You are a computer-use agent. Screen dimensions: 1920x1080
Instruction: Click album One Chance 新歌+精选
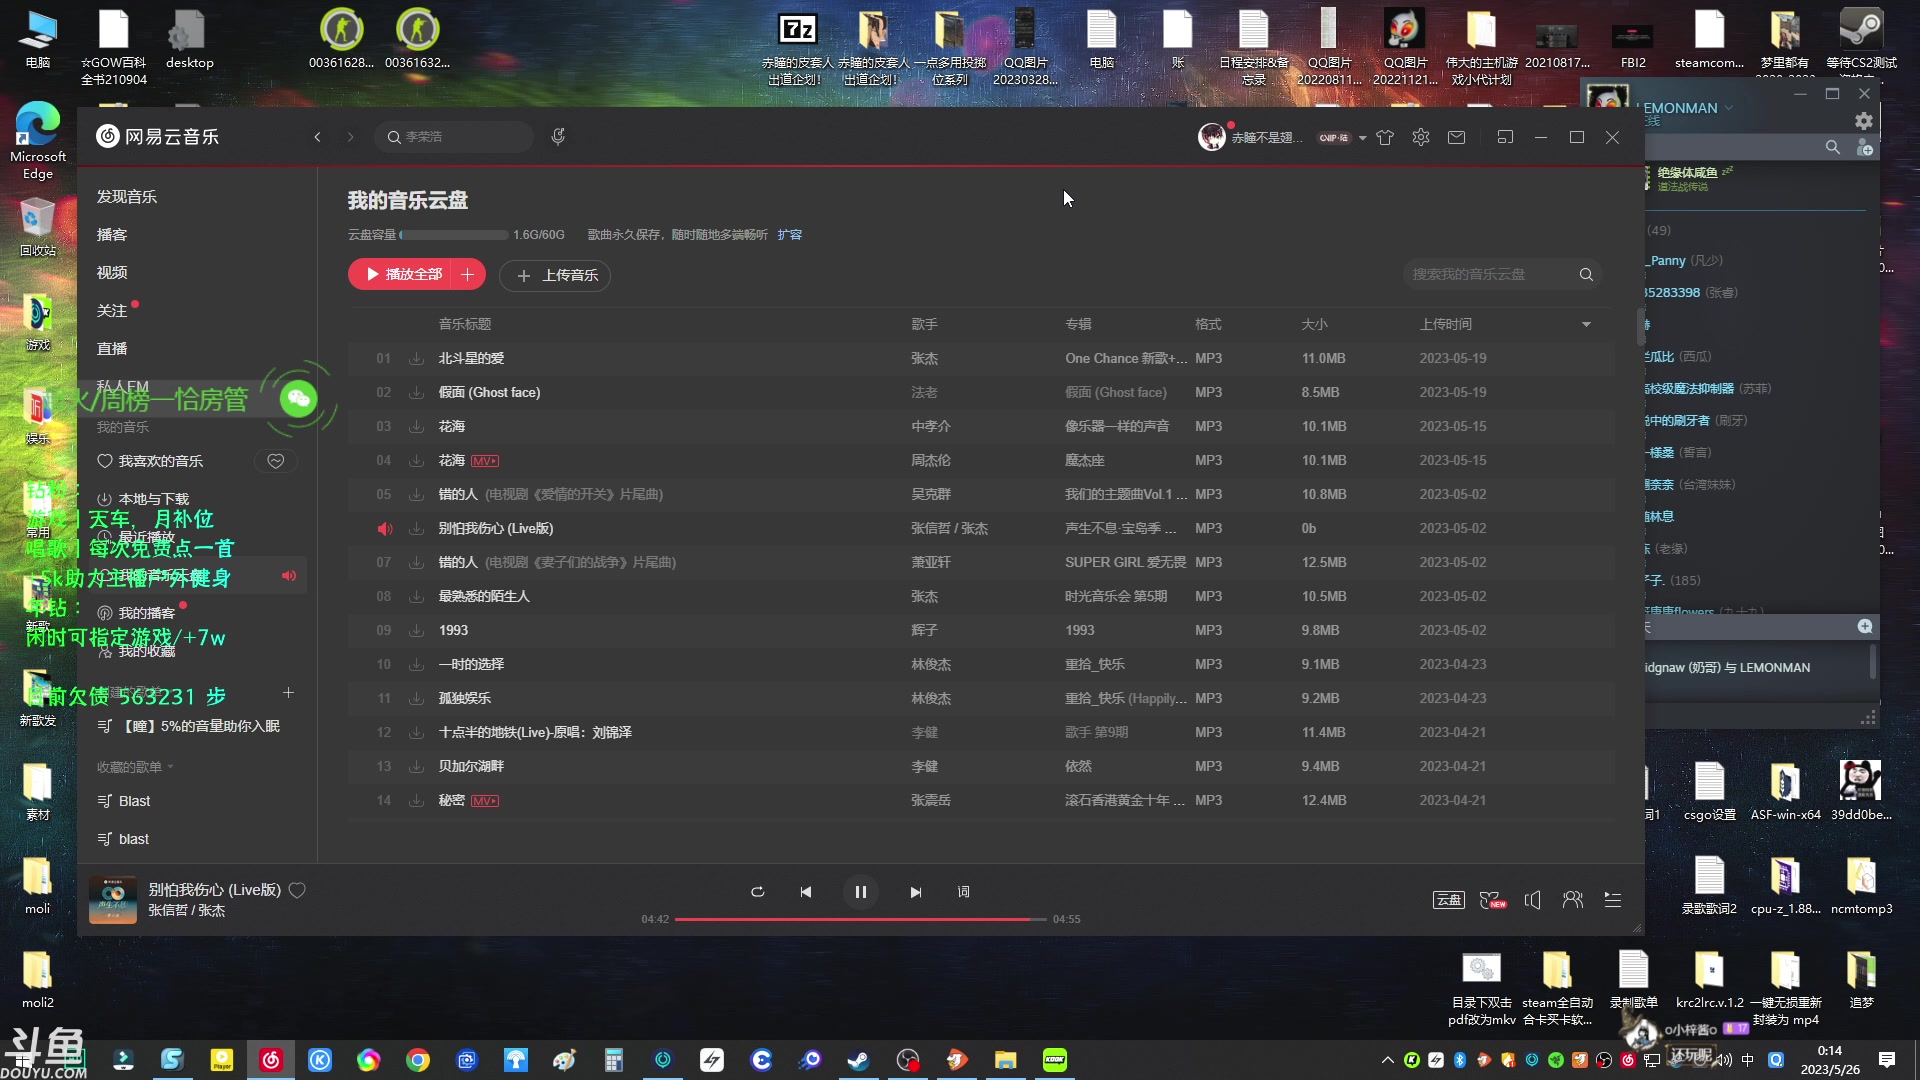tap(1126, 359)
